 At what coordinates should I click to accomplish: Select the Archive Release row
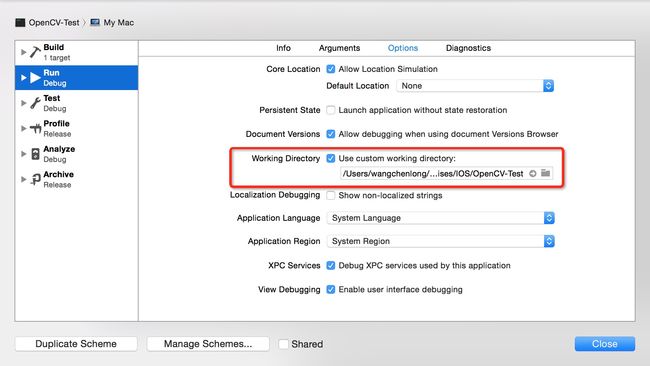77,179
